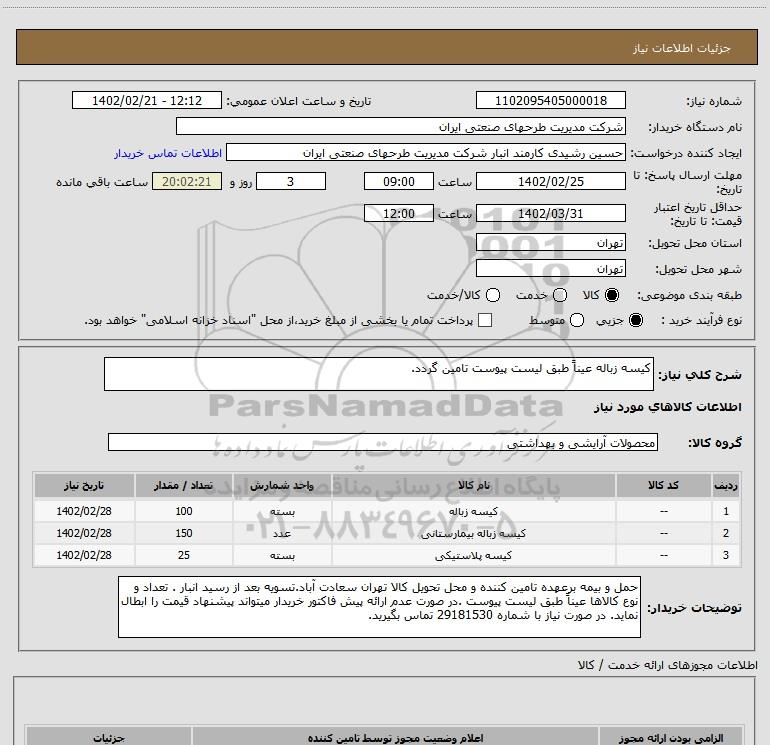Select the خدمت radio button
Viewport: 770px width, 745px height.
[x=560, y=295]
